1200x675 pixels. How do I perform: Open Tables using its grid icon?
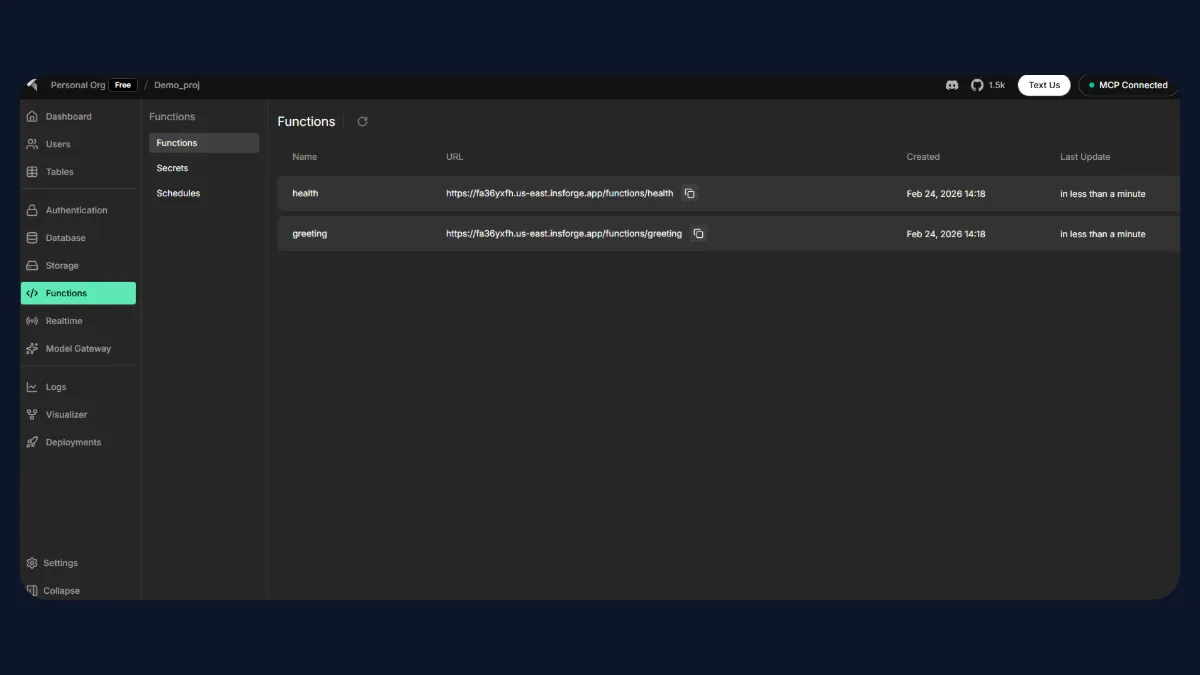click(32, 171)
